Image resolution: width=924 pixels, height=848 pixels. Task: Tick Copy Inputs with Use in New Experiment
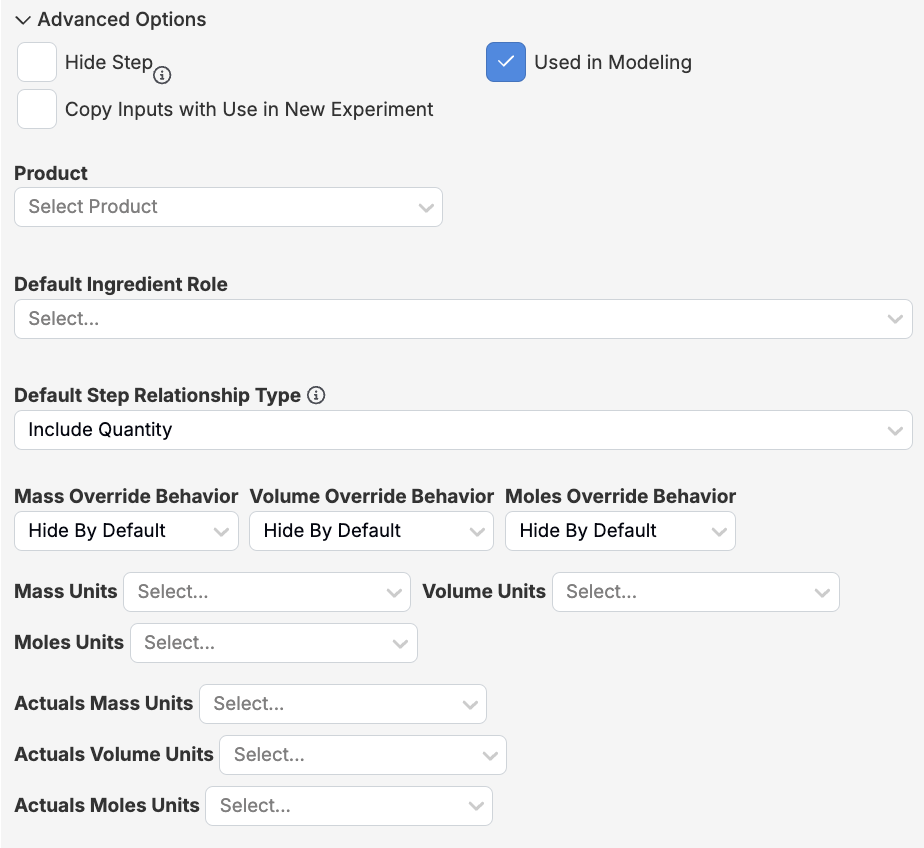tap(37, 109)
